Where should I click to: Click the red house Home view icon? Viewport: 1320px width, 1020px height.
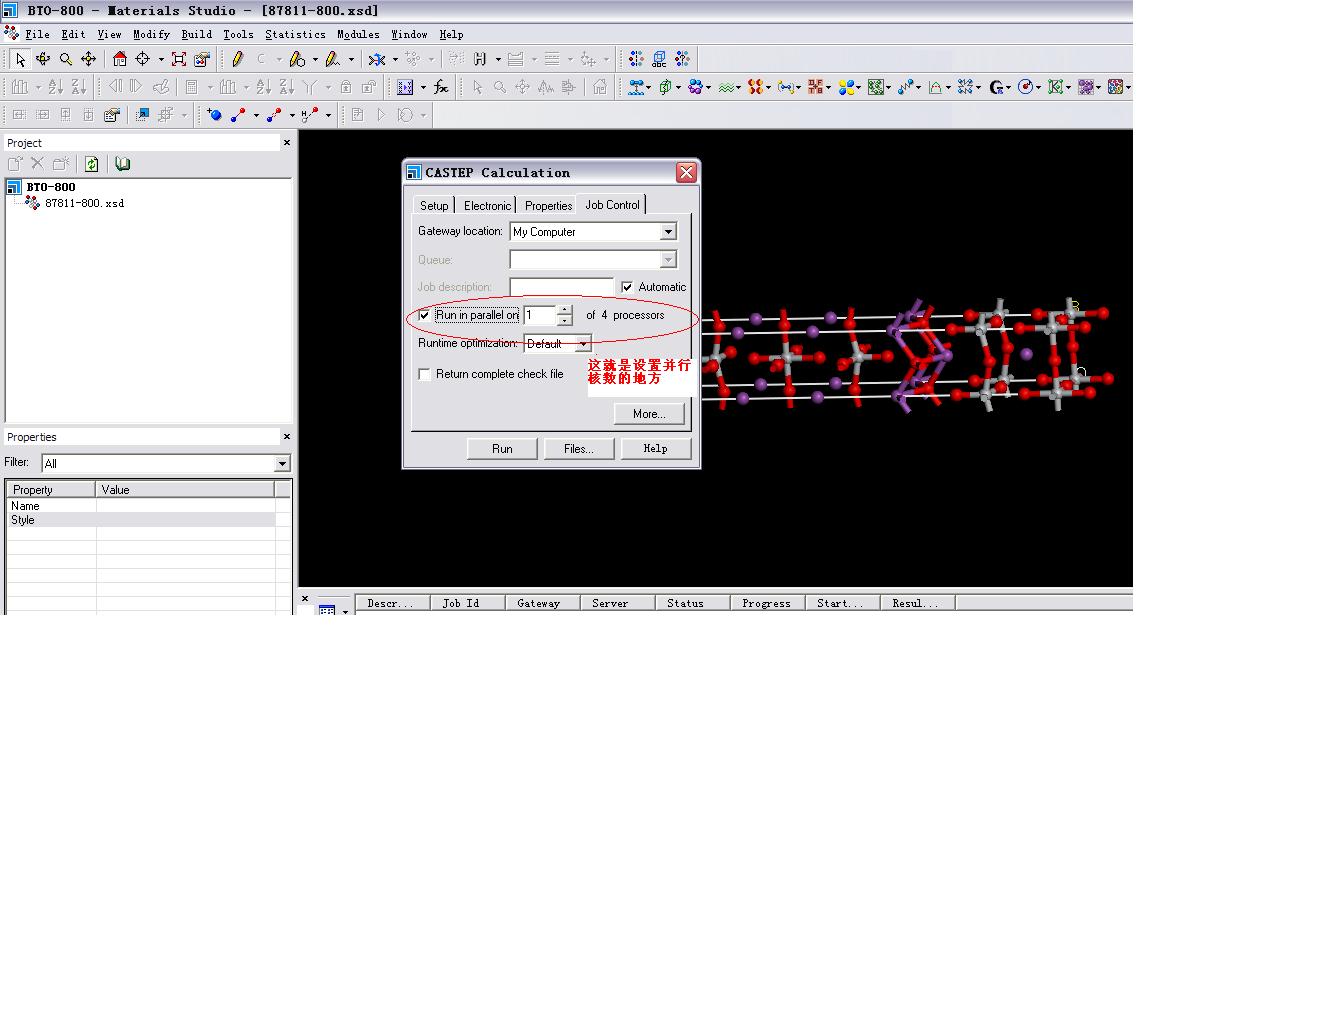pos(120,59)
